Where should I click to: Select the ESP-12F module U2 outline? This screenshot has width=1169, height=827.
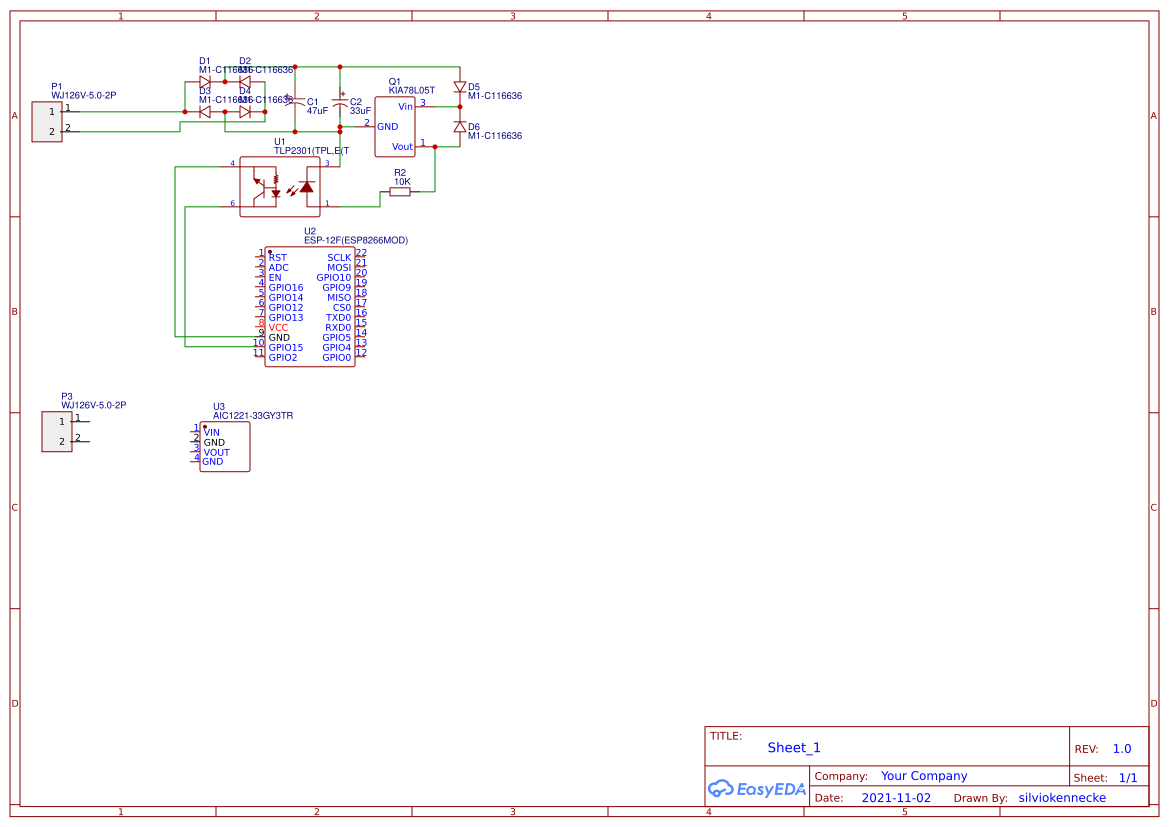pos(310,305)
